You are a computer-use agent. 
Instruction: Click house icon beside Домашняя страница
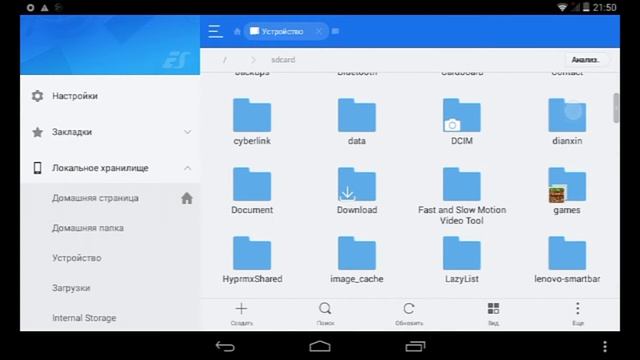[x=187, y=198]
